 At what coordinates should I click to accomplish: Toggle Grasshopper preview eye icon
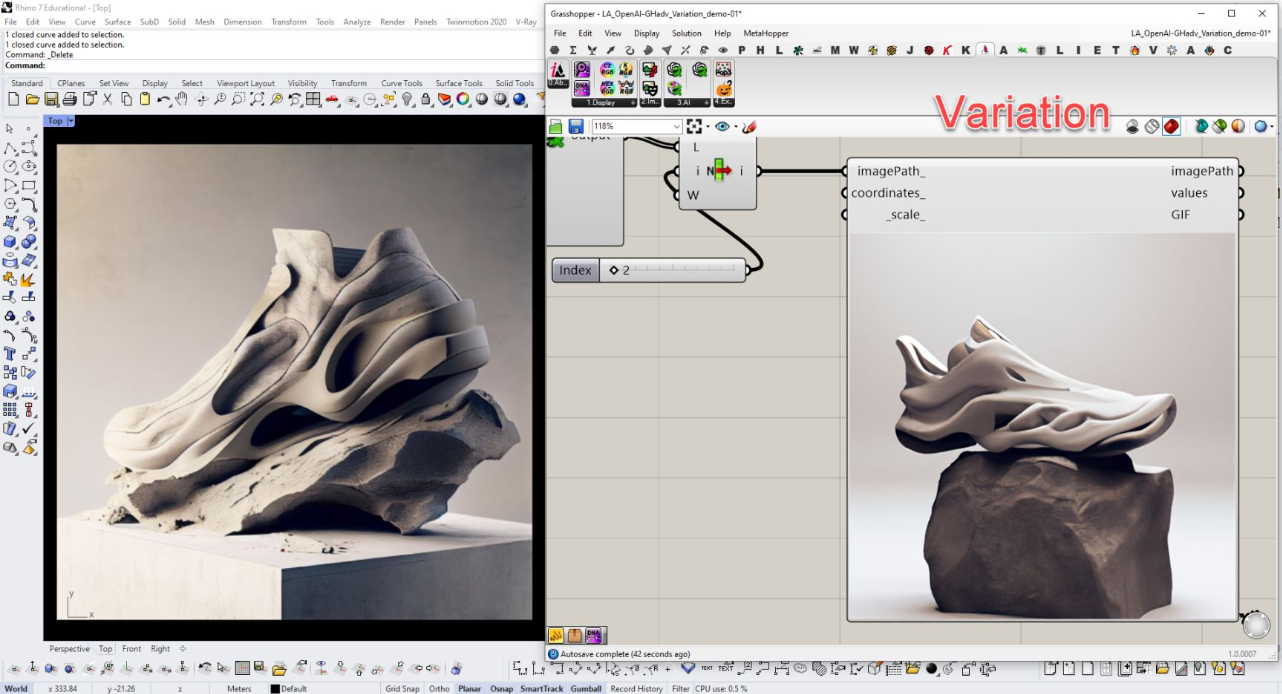tap(722, 127)
